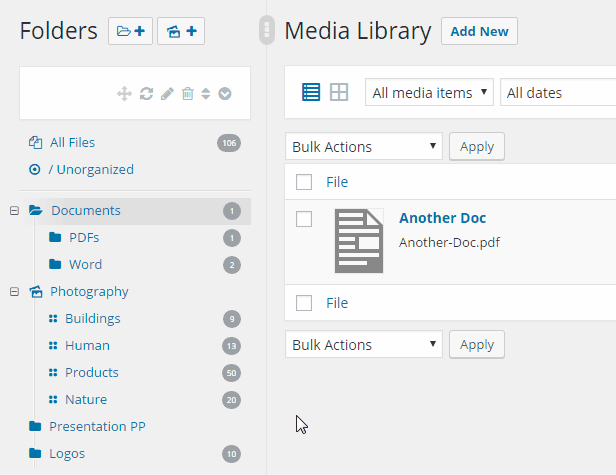The width and height of the screenshot is (616, 475).
Task: Open the top Bulk Actions dropdown
Action: pyautogui.click(x=364, y=147)
